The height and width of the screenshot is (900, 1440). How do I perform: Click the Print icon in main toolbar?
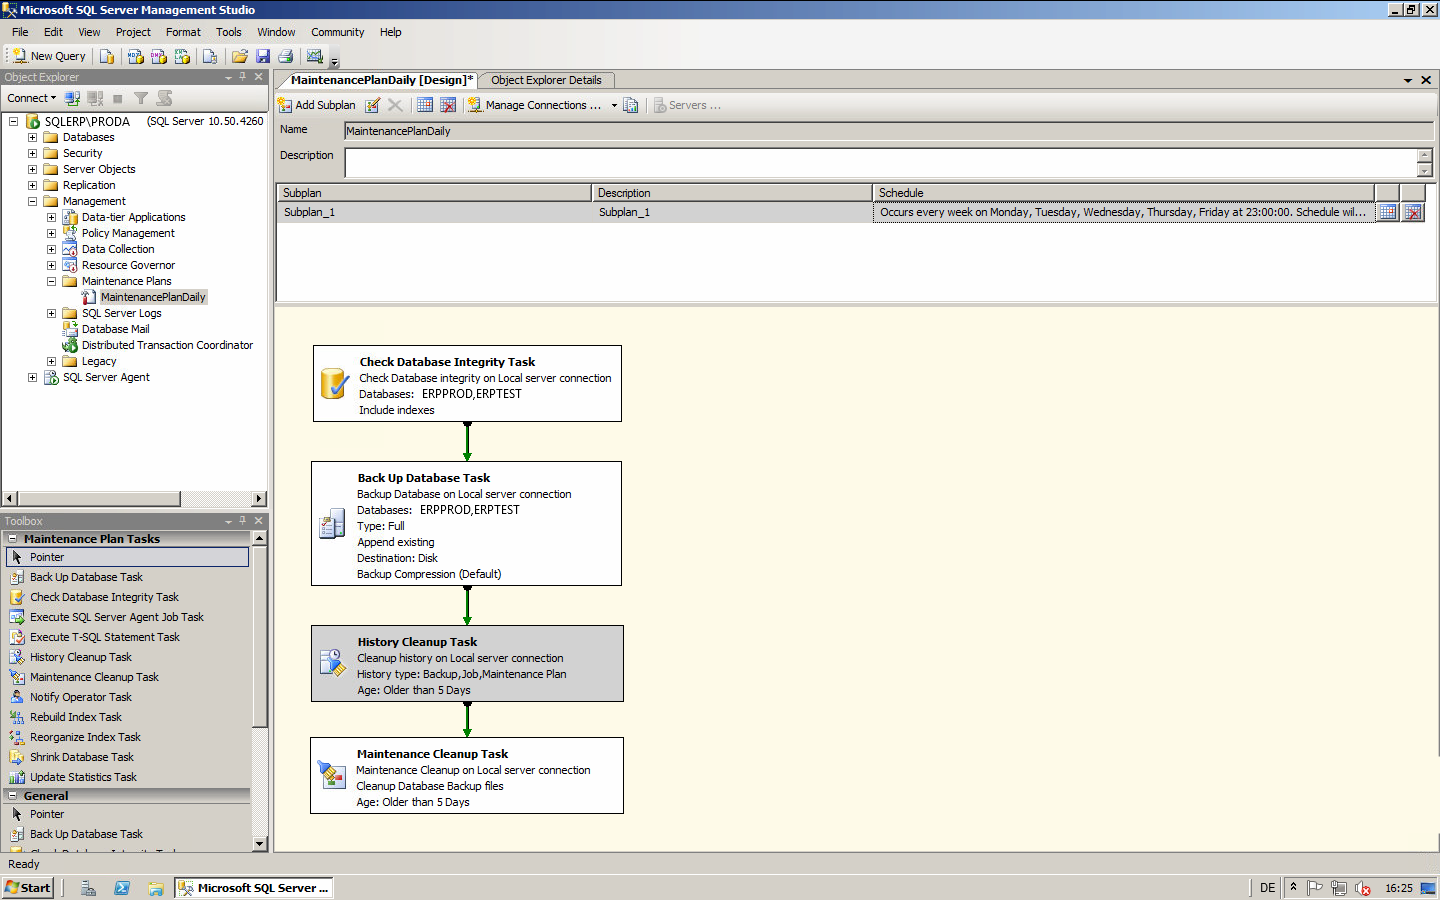(x=286, y=57)
